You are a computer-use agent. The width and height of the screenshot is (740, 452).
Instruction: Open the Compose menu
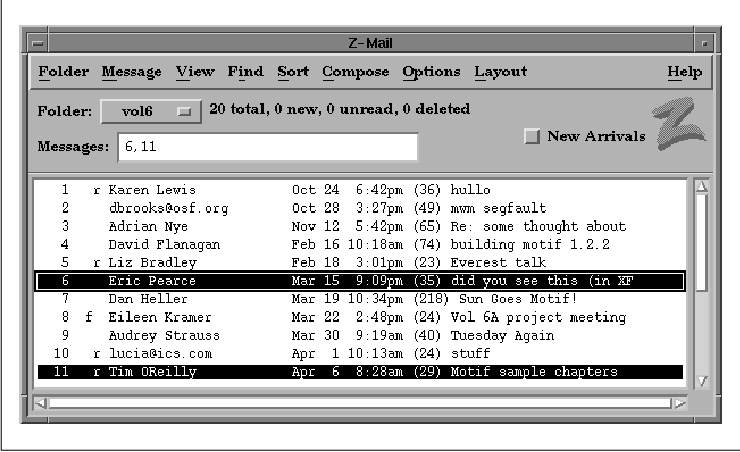point(355,72)
